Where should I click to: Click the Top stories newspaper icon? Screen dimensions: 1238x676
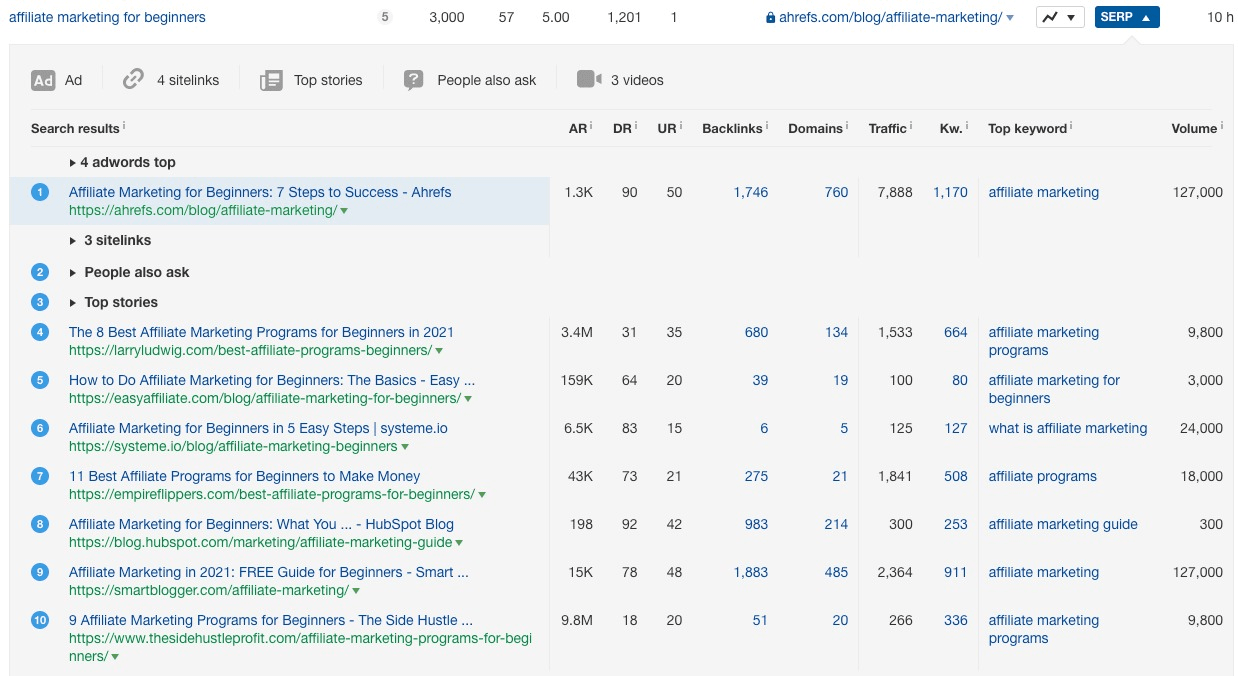tap(271, 80)
